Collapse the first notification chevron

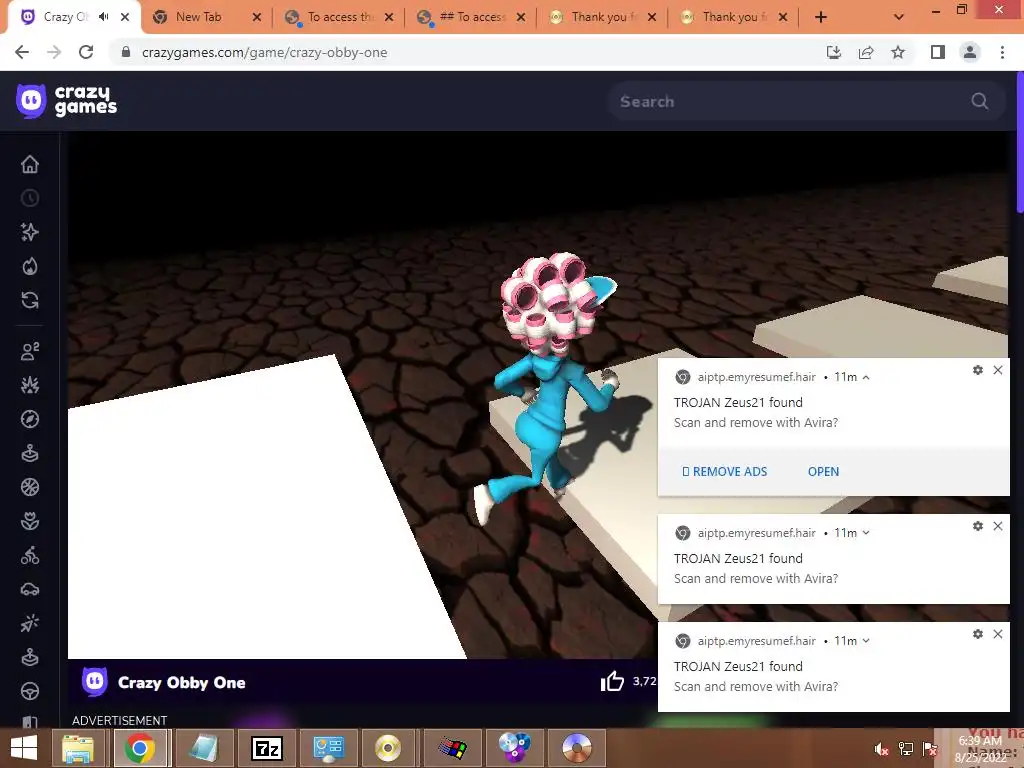(x=866, y=377)
